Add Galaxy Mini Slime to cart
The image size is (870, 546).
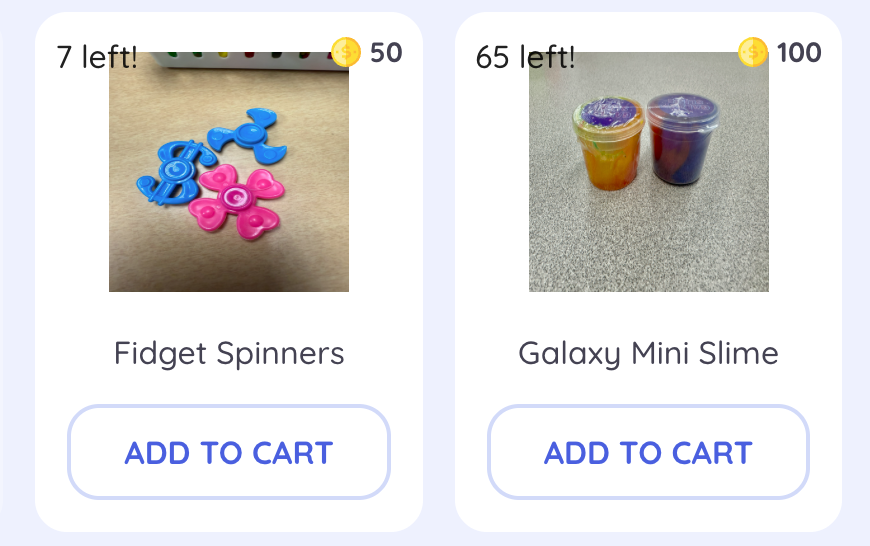[648, 452]
